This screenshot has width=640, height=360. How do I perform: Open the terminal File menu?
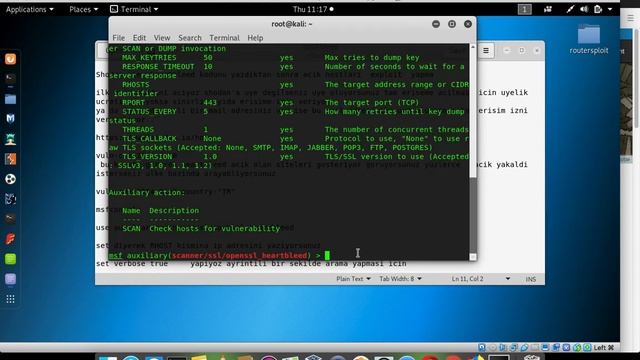118,38
